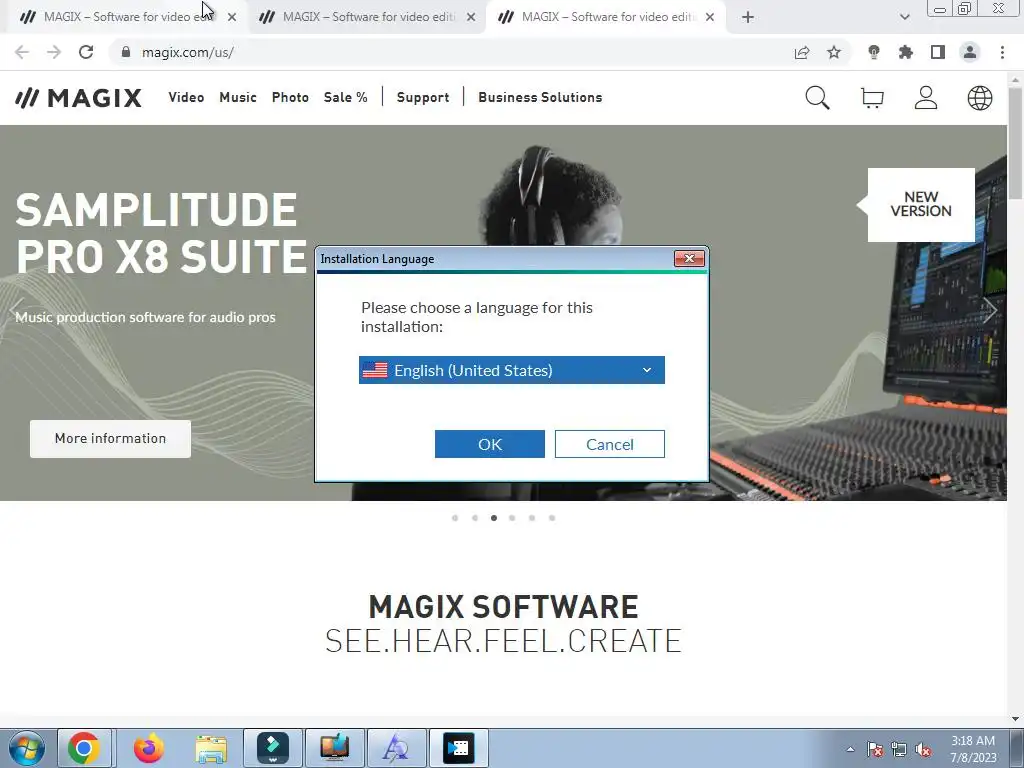Click the lightbulb extension icon

874,52
